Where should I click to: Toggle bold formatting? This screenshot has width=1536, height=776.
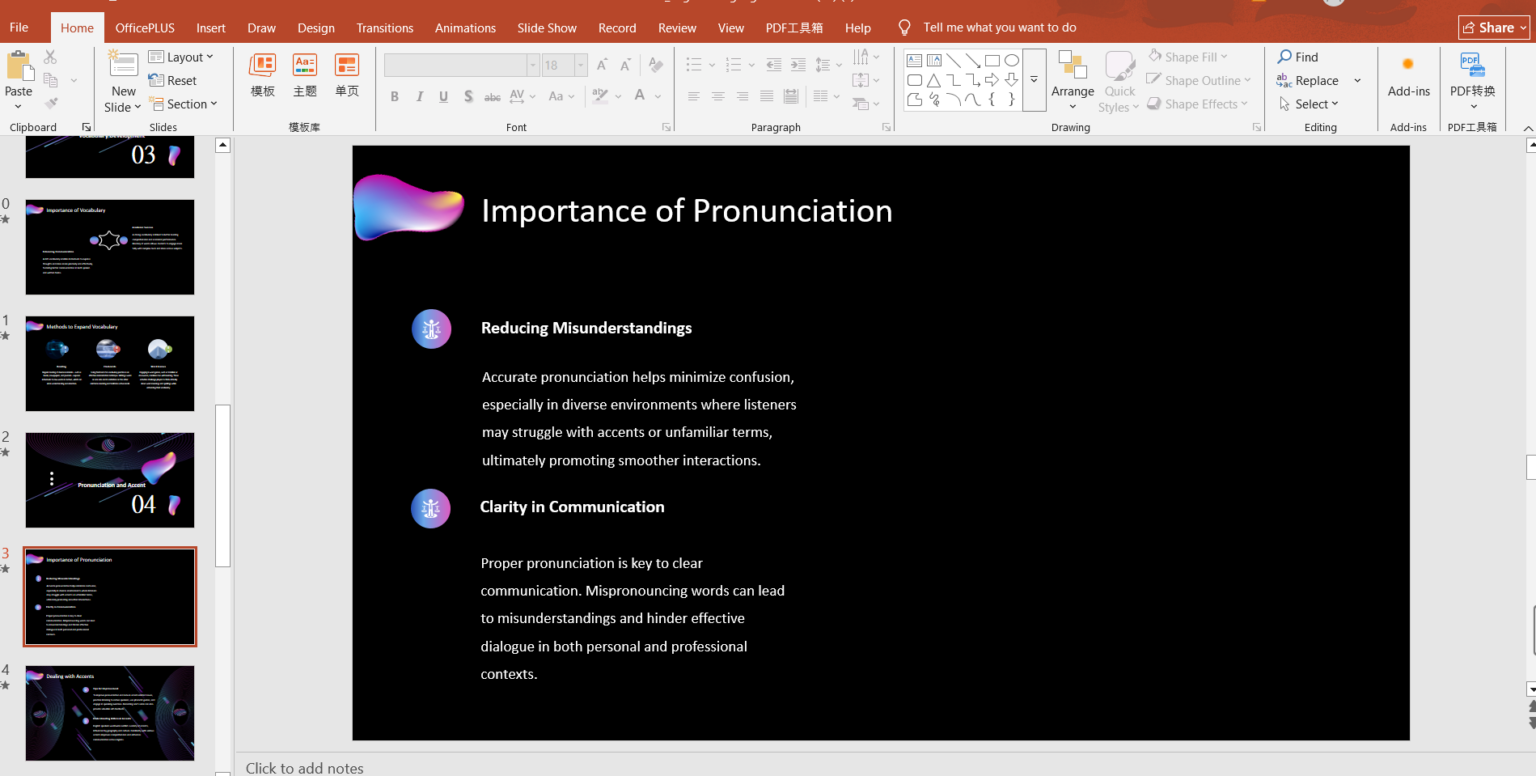(x=395, y=97)
